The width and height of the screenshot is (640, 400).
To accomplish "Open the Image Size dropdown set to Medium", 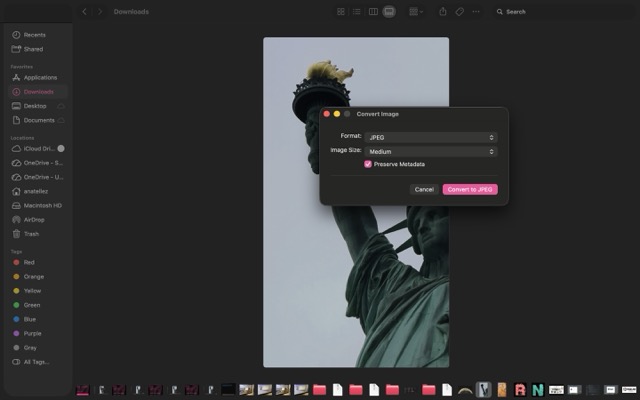I will point(431,151).
